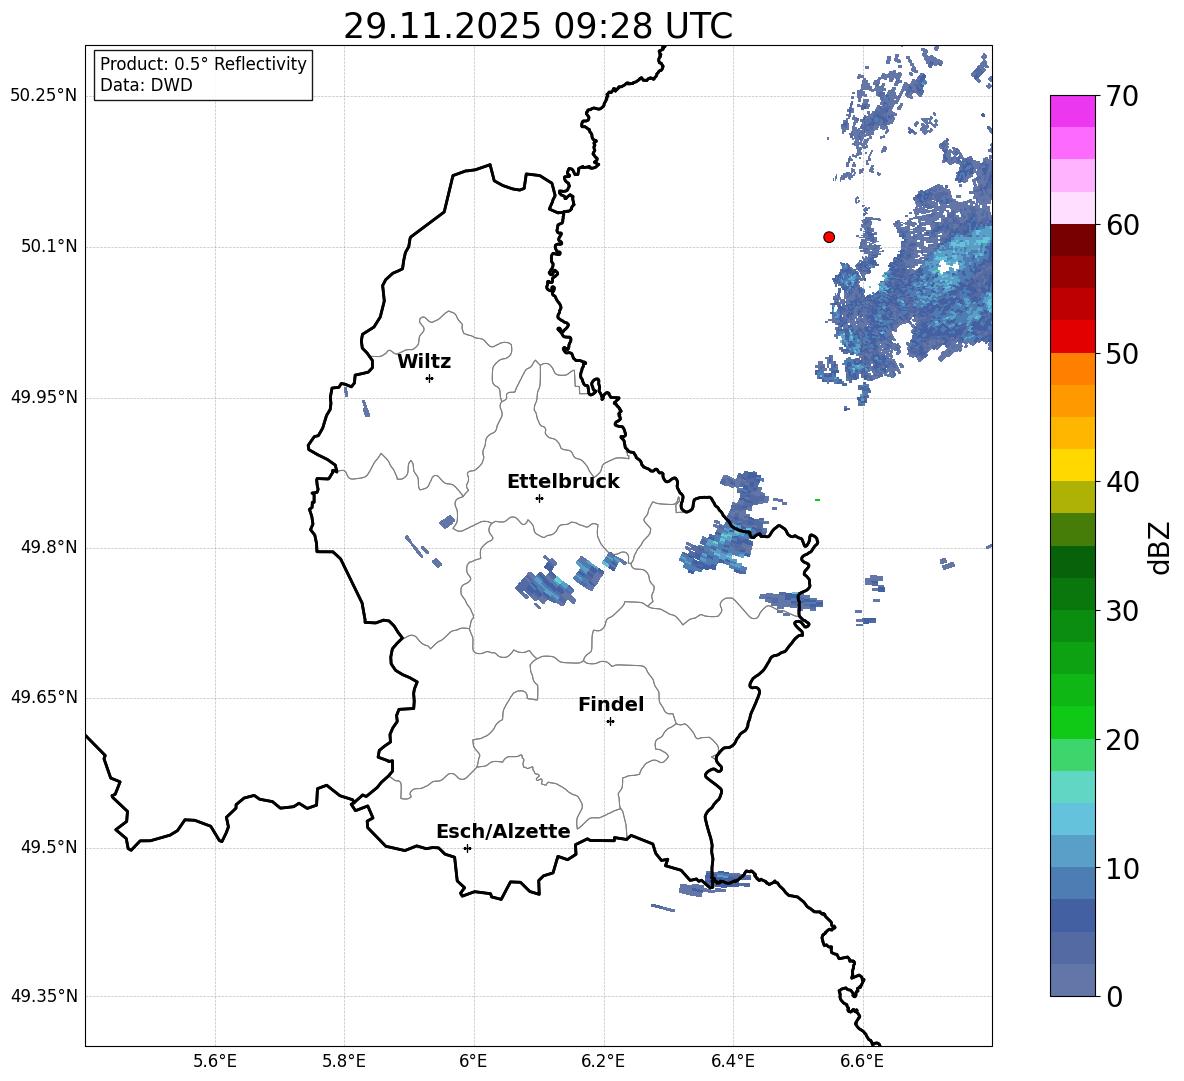Click the red radar location dot

point(829,237)
